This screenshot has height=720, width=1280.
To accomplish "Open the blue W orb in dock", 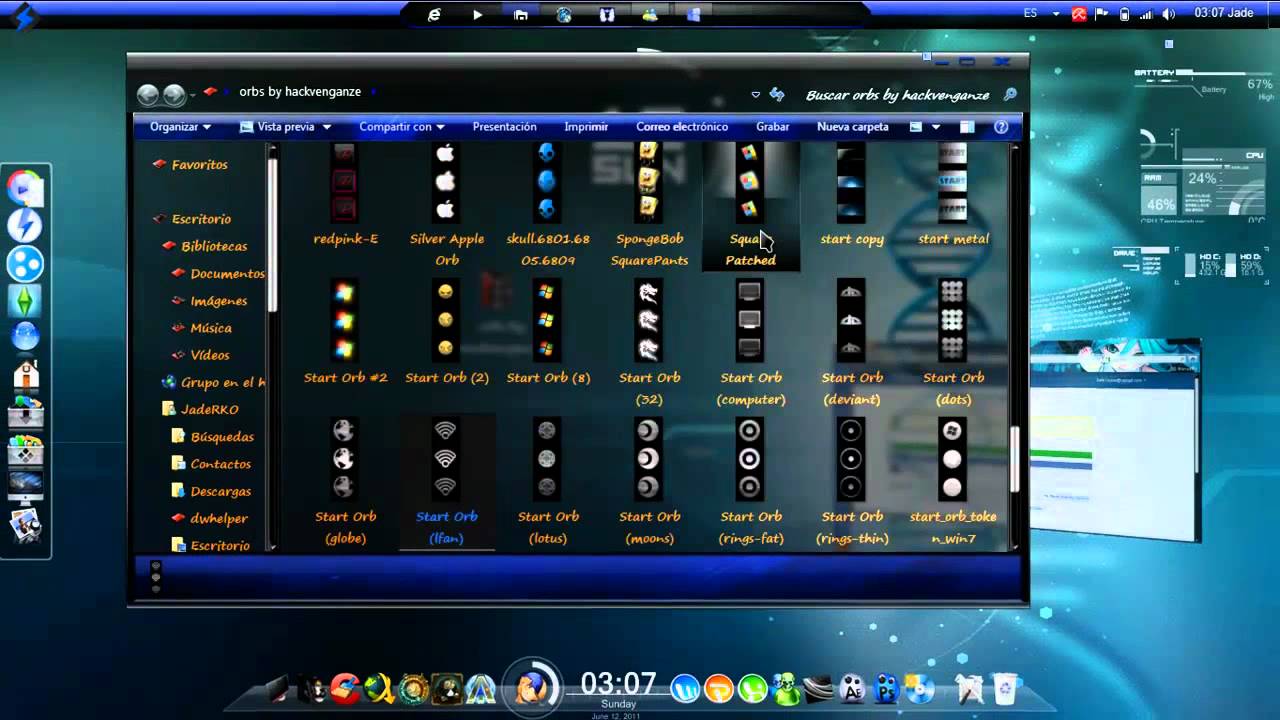I will point(686,688).
